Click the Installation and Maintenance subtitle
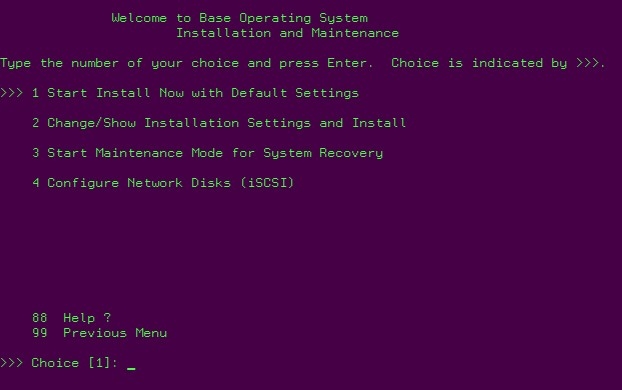The width and height of the screenshot is (622, 390). (288, 33)
